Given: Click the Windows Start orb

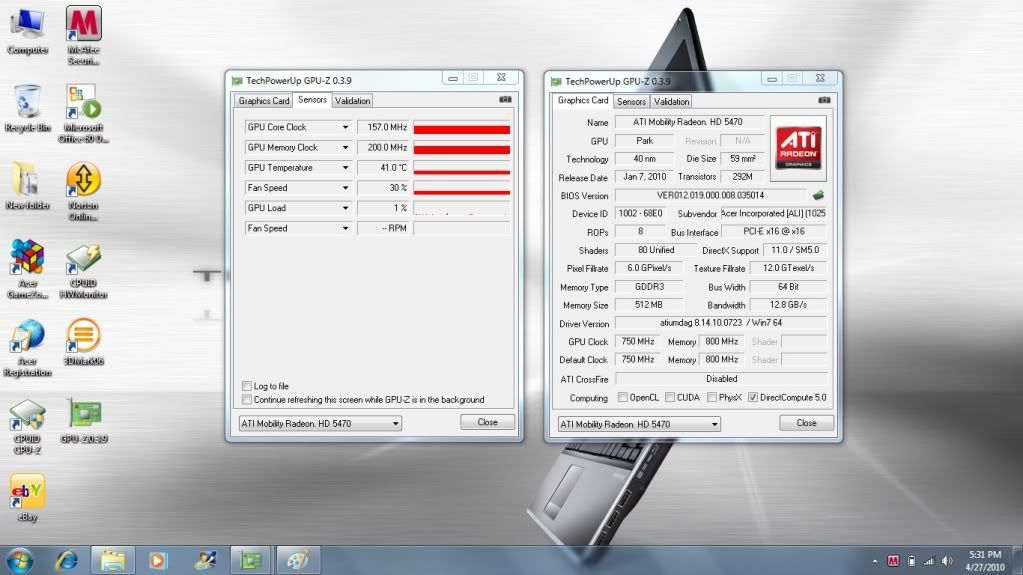Looking at the screenshot, I should click(20, 561).
